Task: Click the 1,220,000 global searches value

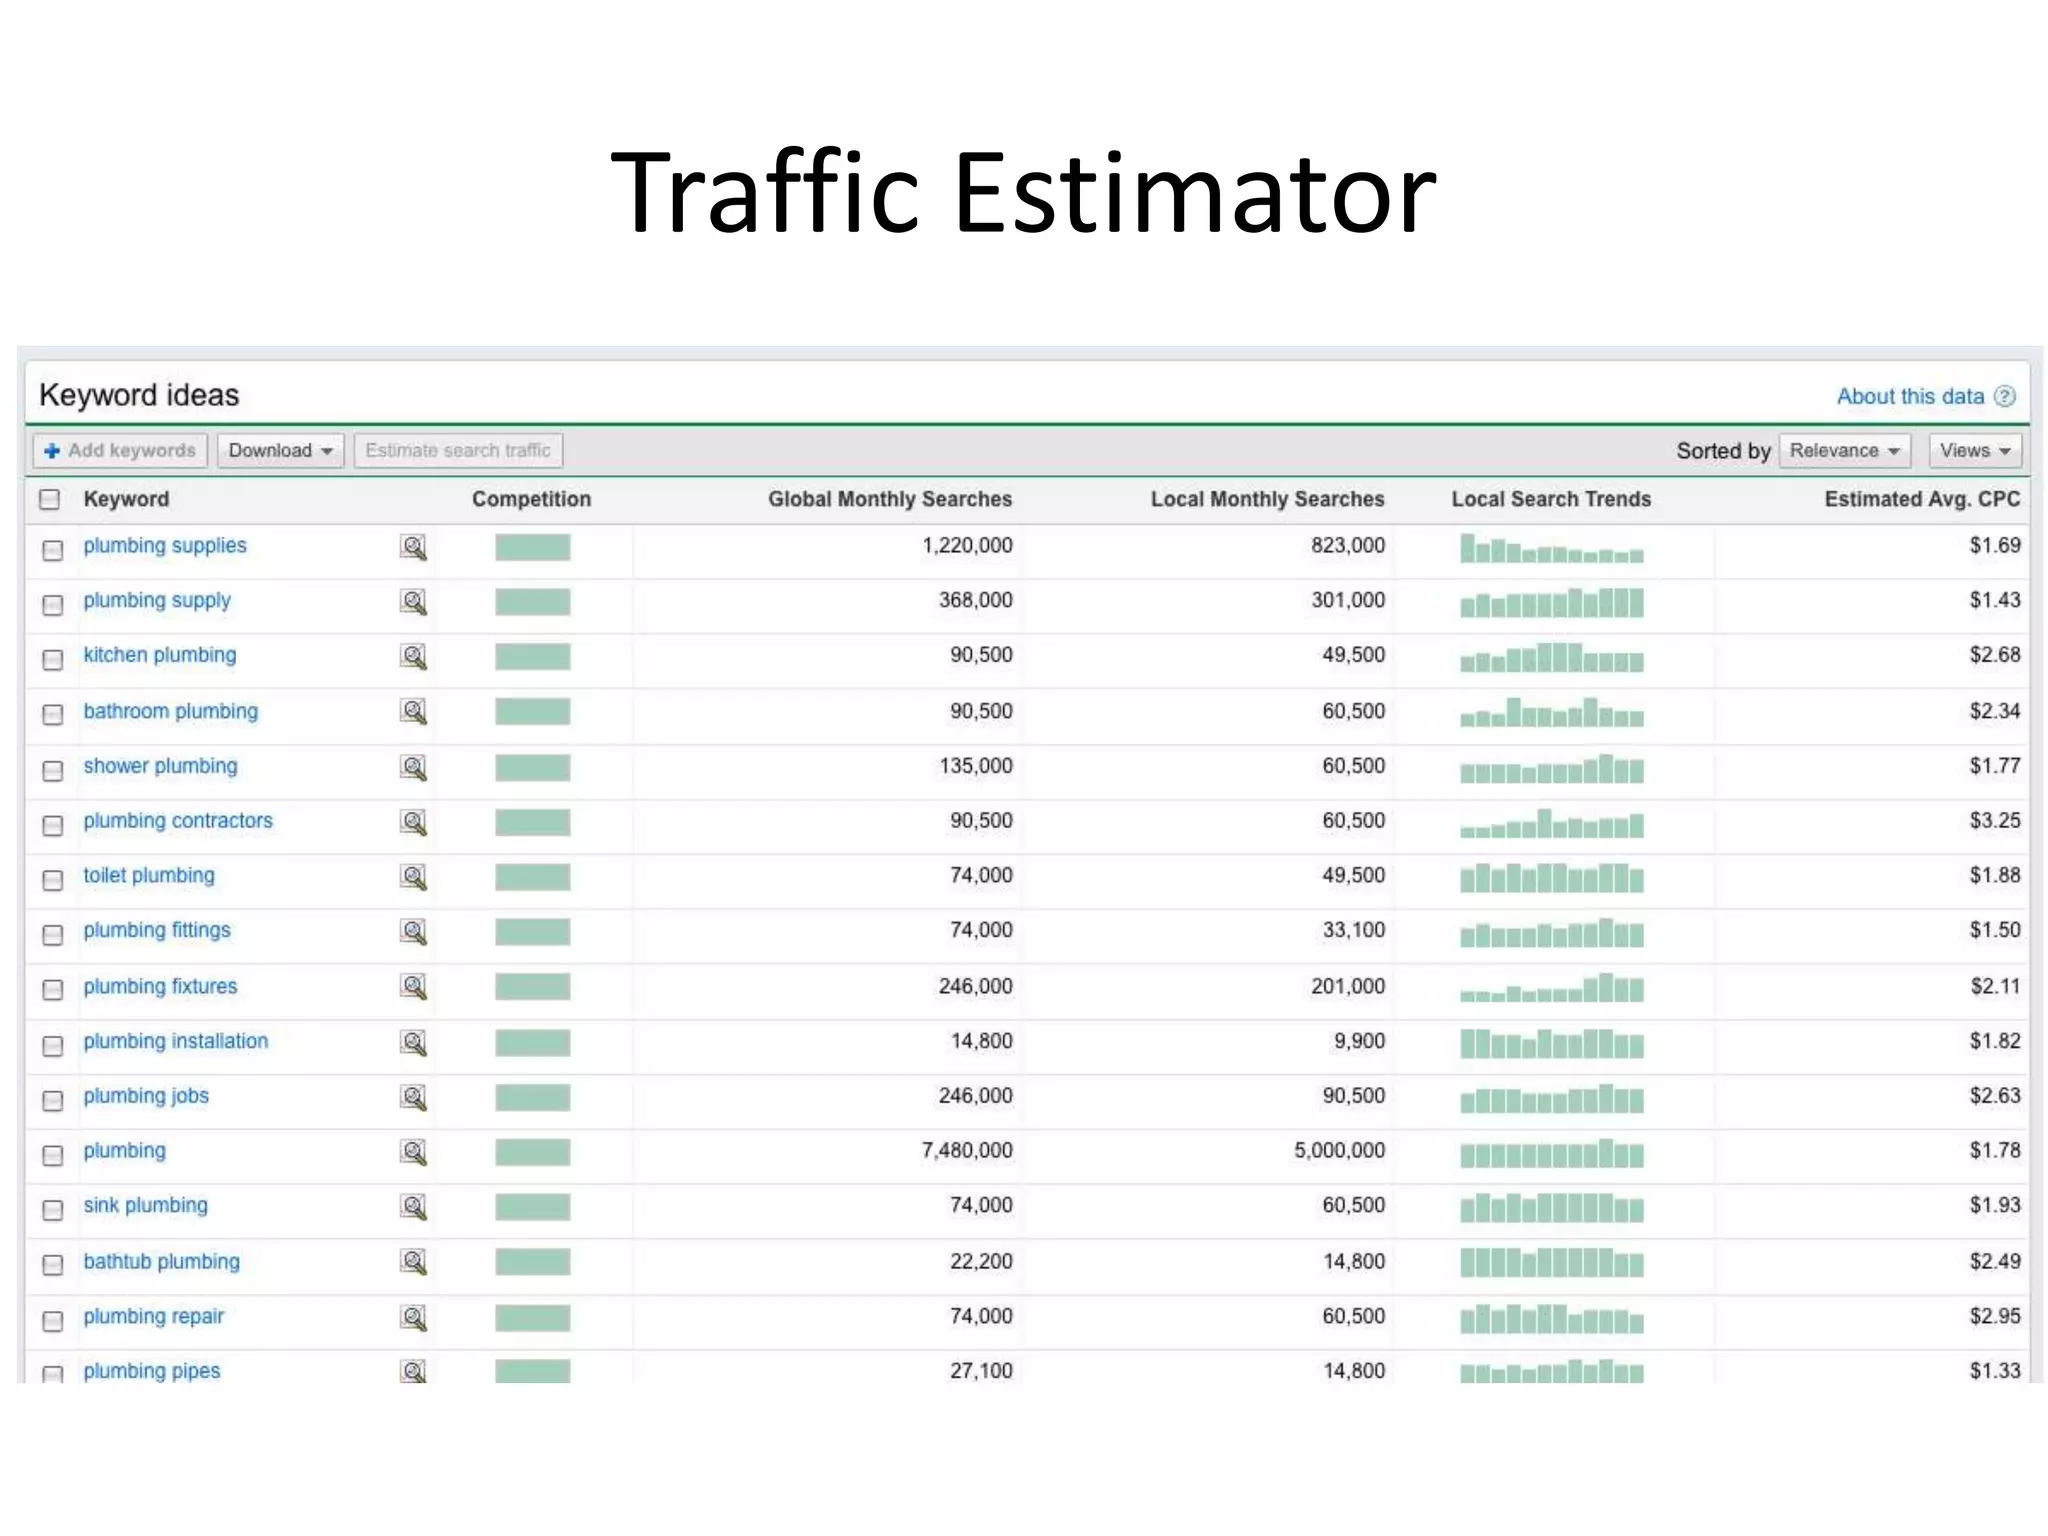Action: (x=967, y=546)
